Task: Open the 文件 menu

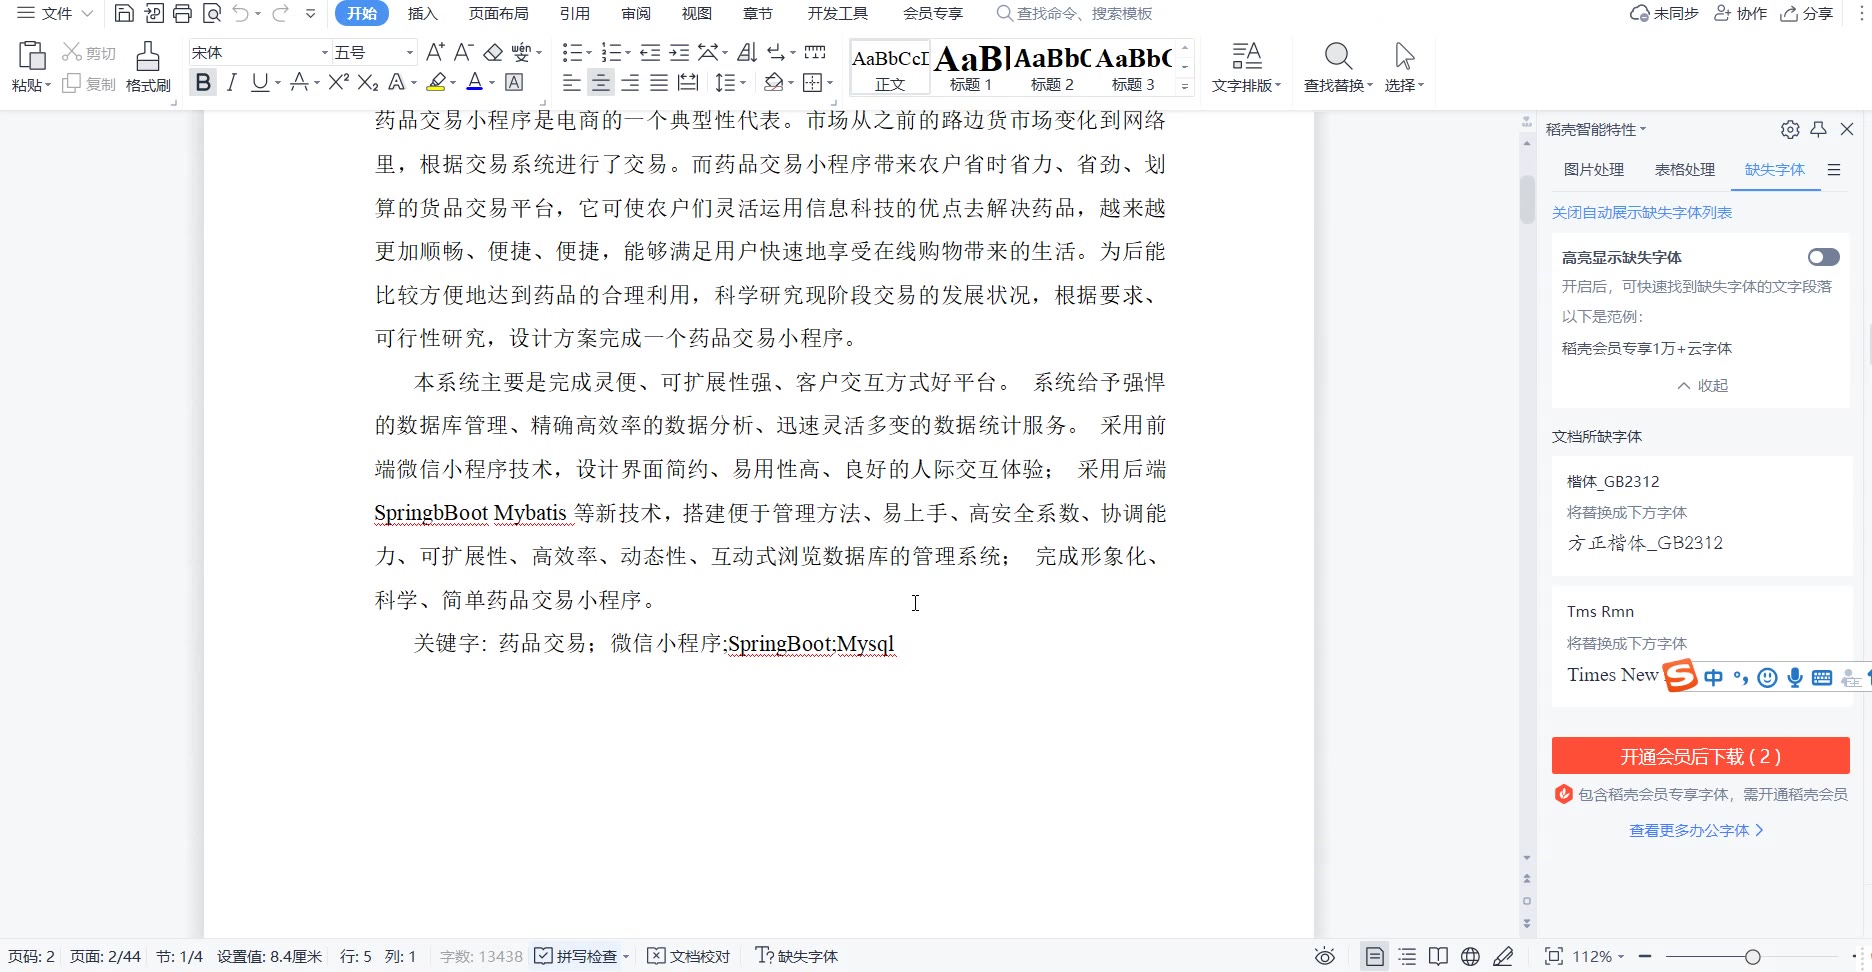Action: (x=55, y=13)
